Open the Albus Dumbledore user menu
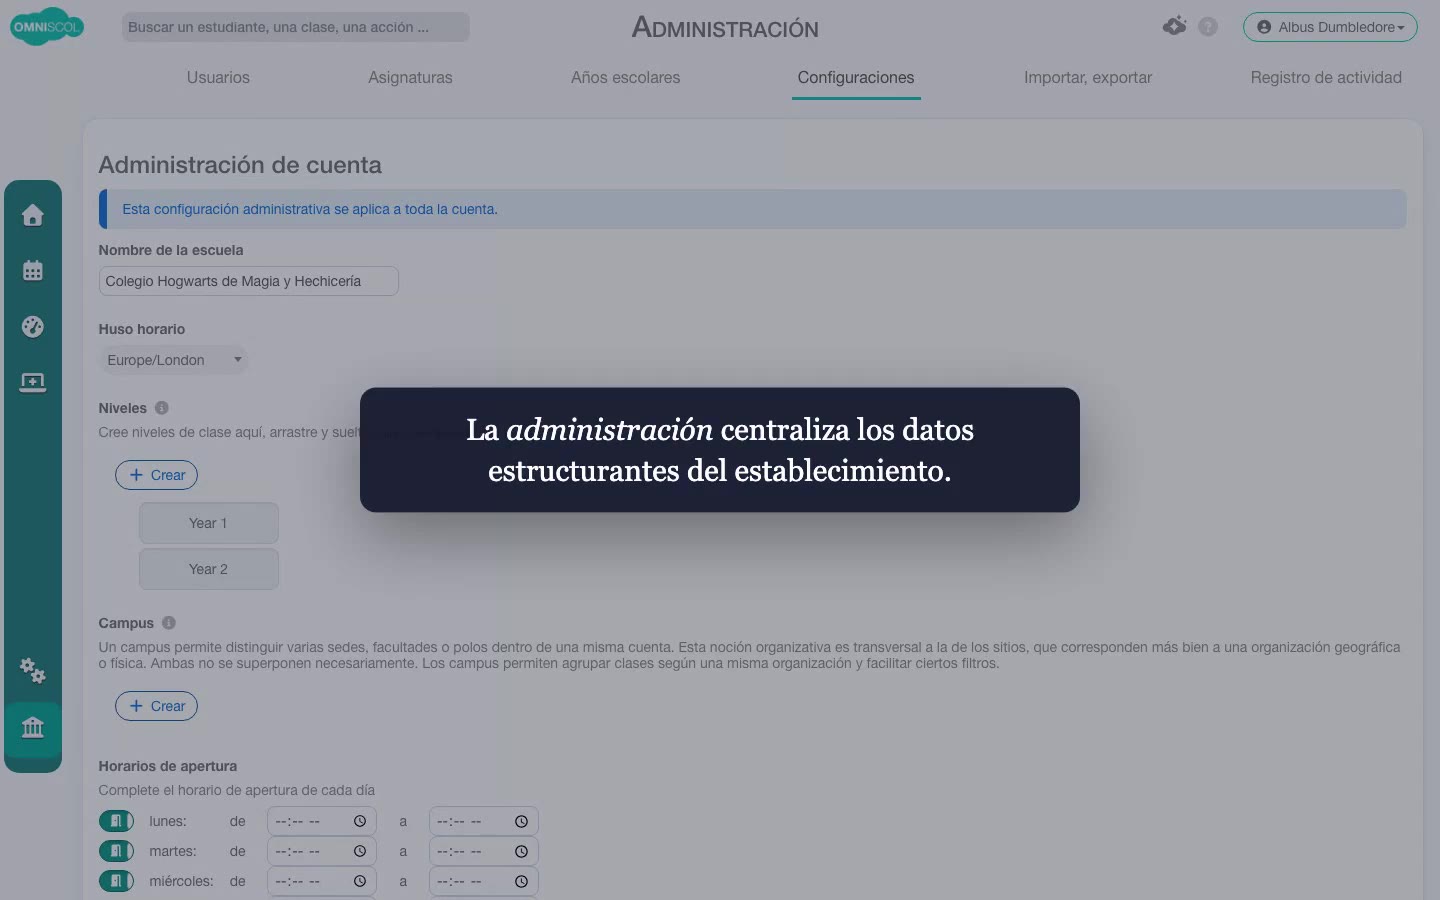Image resolution: width=1440 pixels, height=900 pixels. pyautogui.click(x=1330, y=27)
